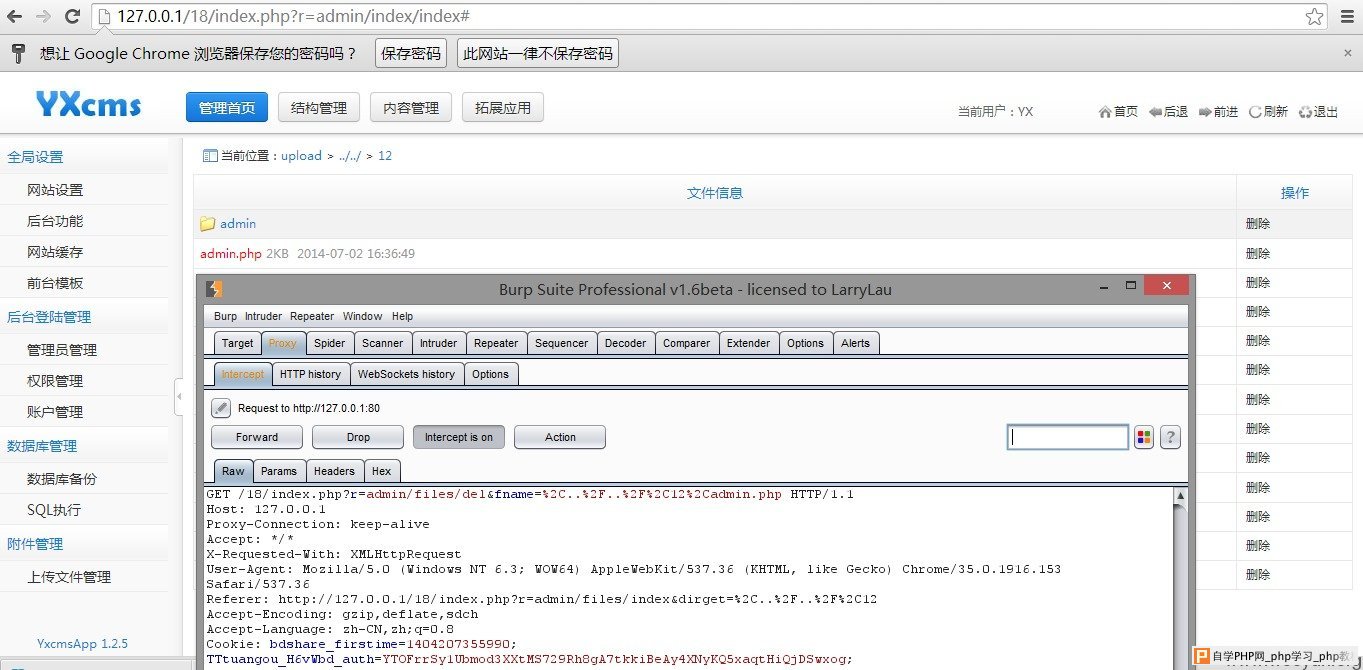Click the browser forward arrow
Screen dimensions: 1363x670
[43, 16]
